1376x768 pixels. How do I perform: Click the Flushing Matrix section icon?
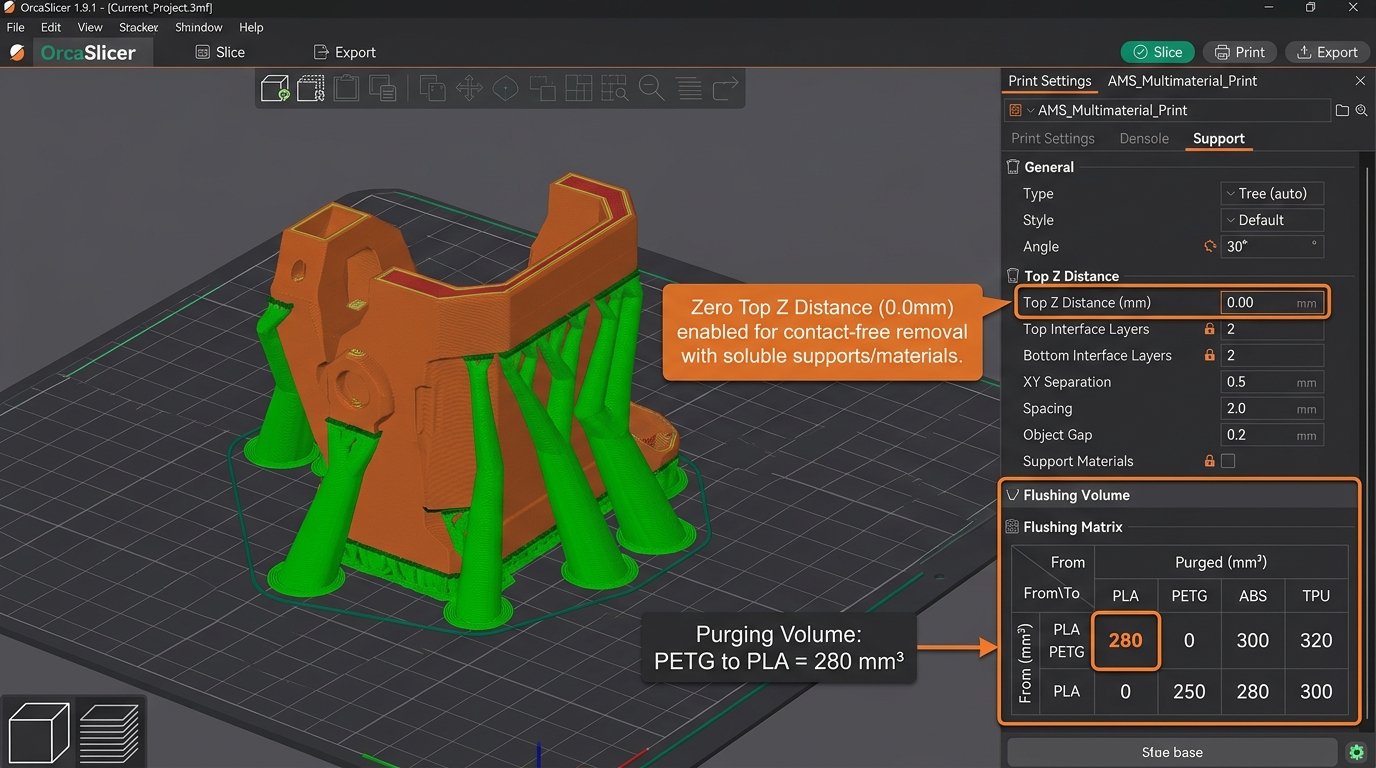(1012, 527)
